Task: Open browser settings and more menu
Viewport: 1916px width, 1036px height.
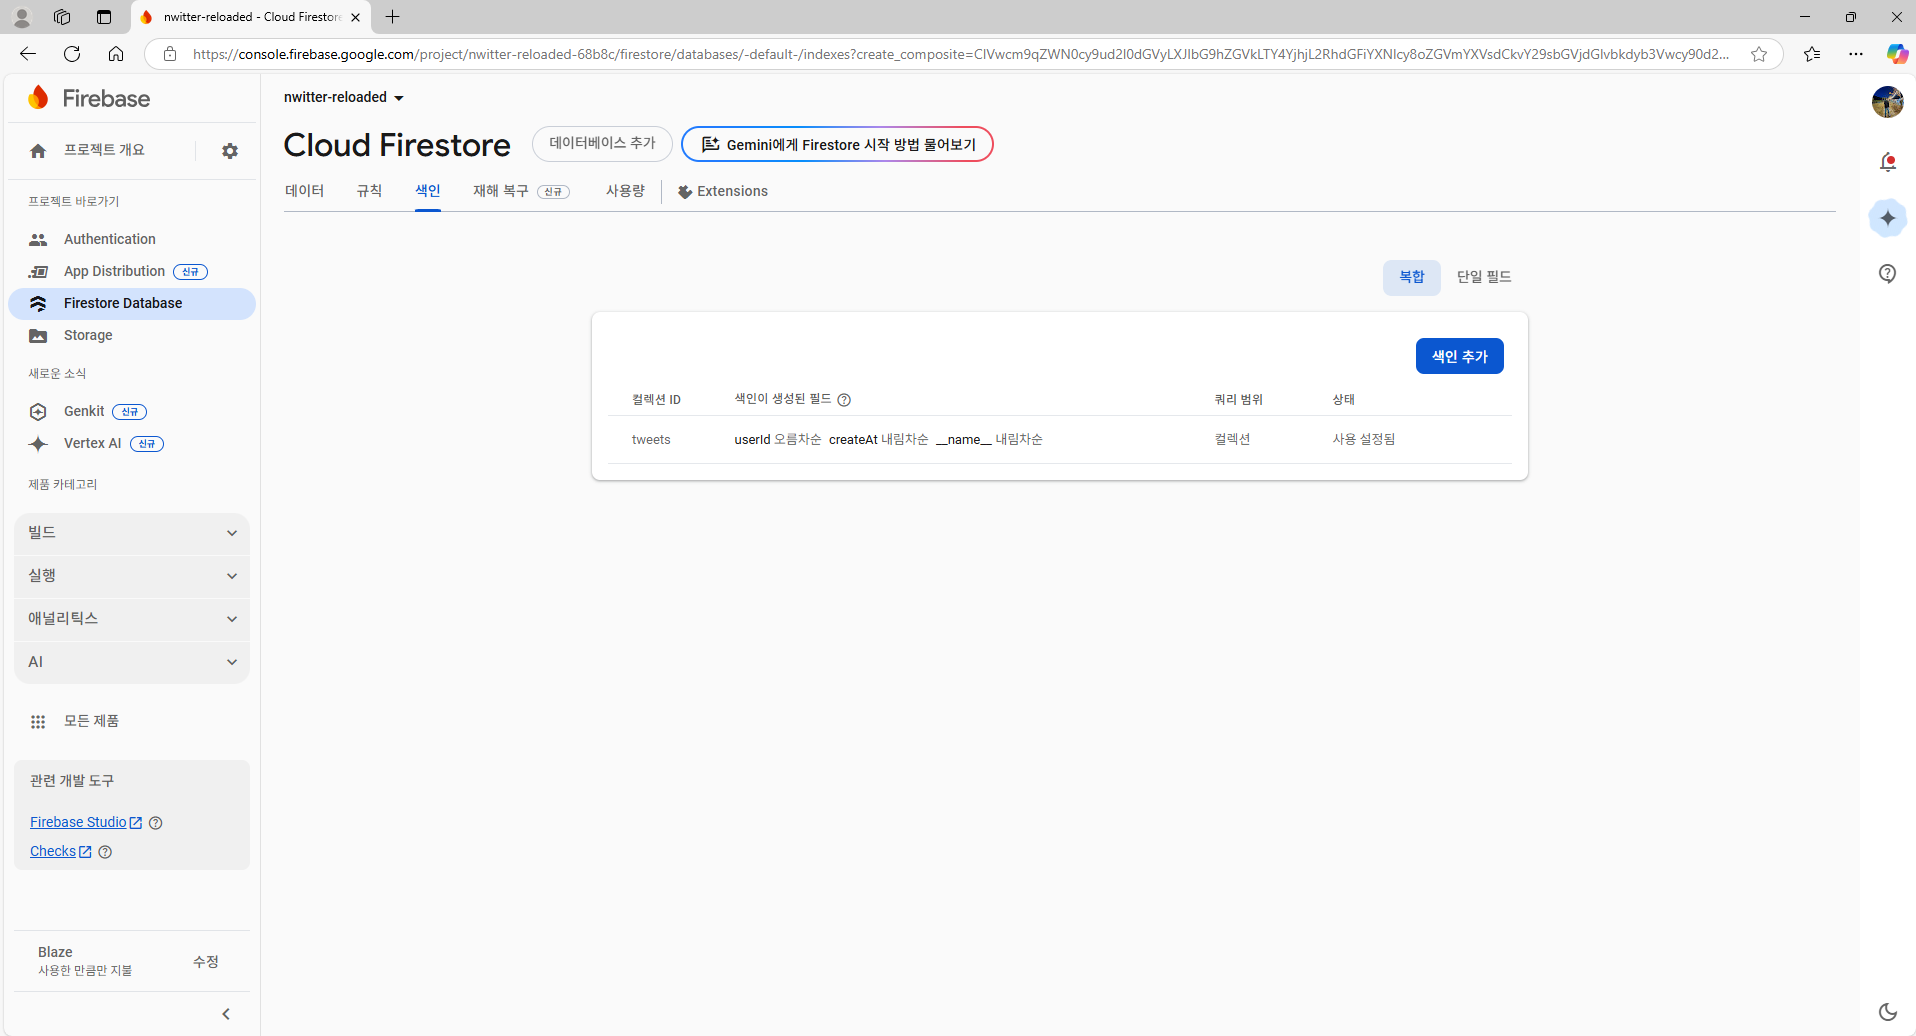Action: tap(1856, 54)
